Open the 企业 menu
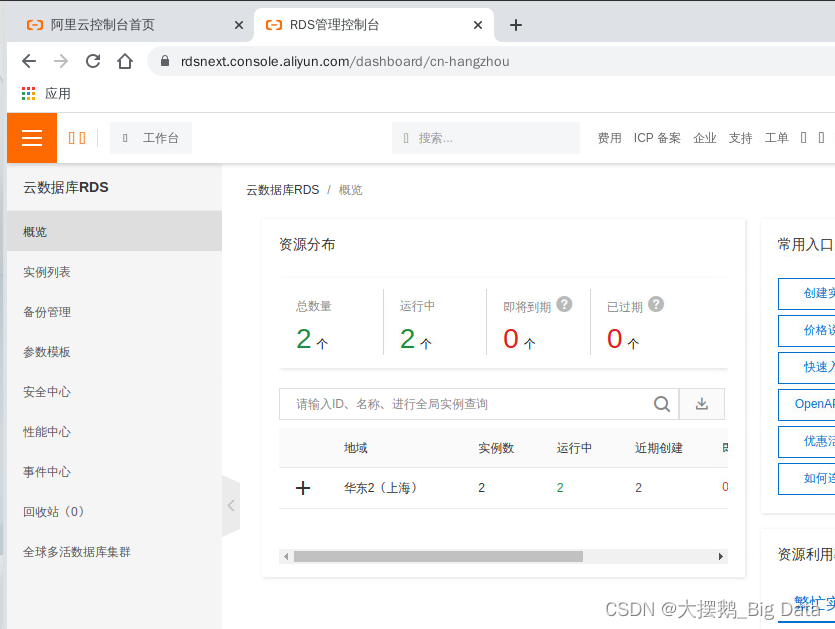The image size is (835, 629). (x=705, y=138)
